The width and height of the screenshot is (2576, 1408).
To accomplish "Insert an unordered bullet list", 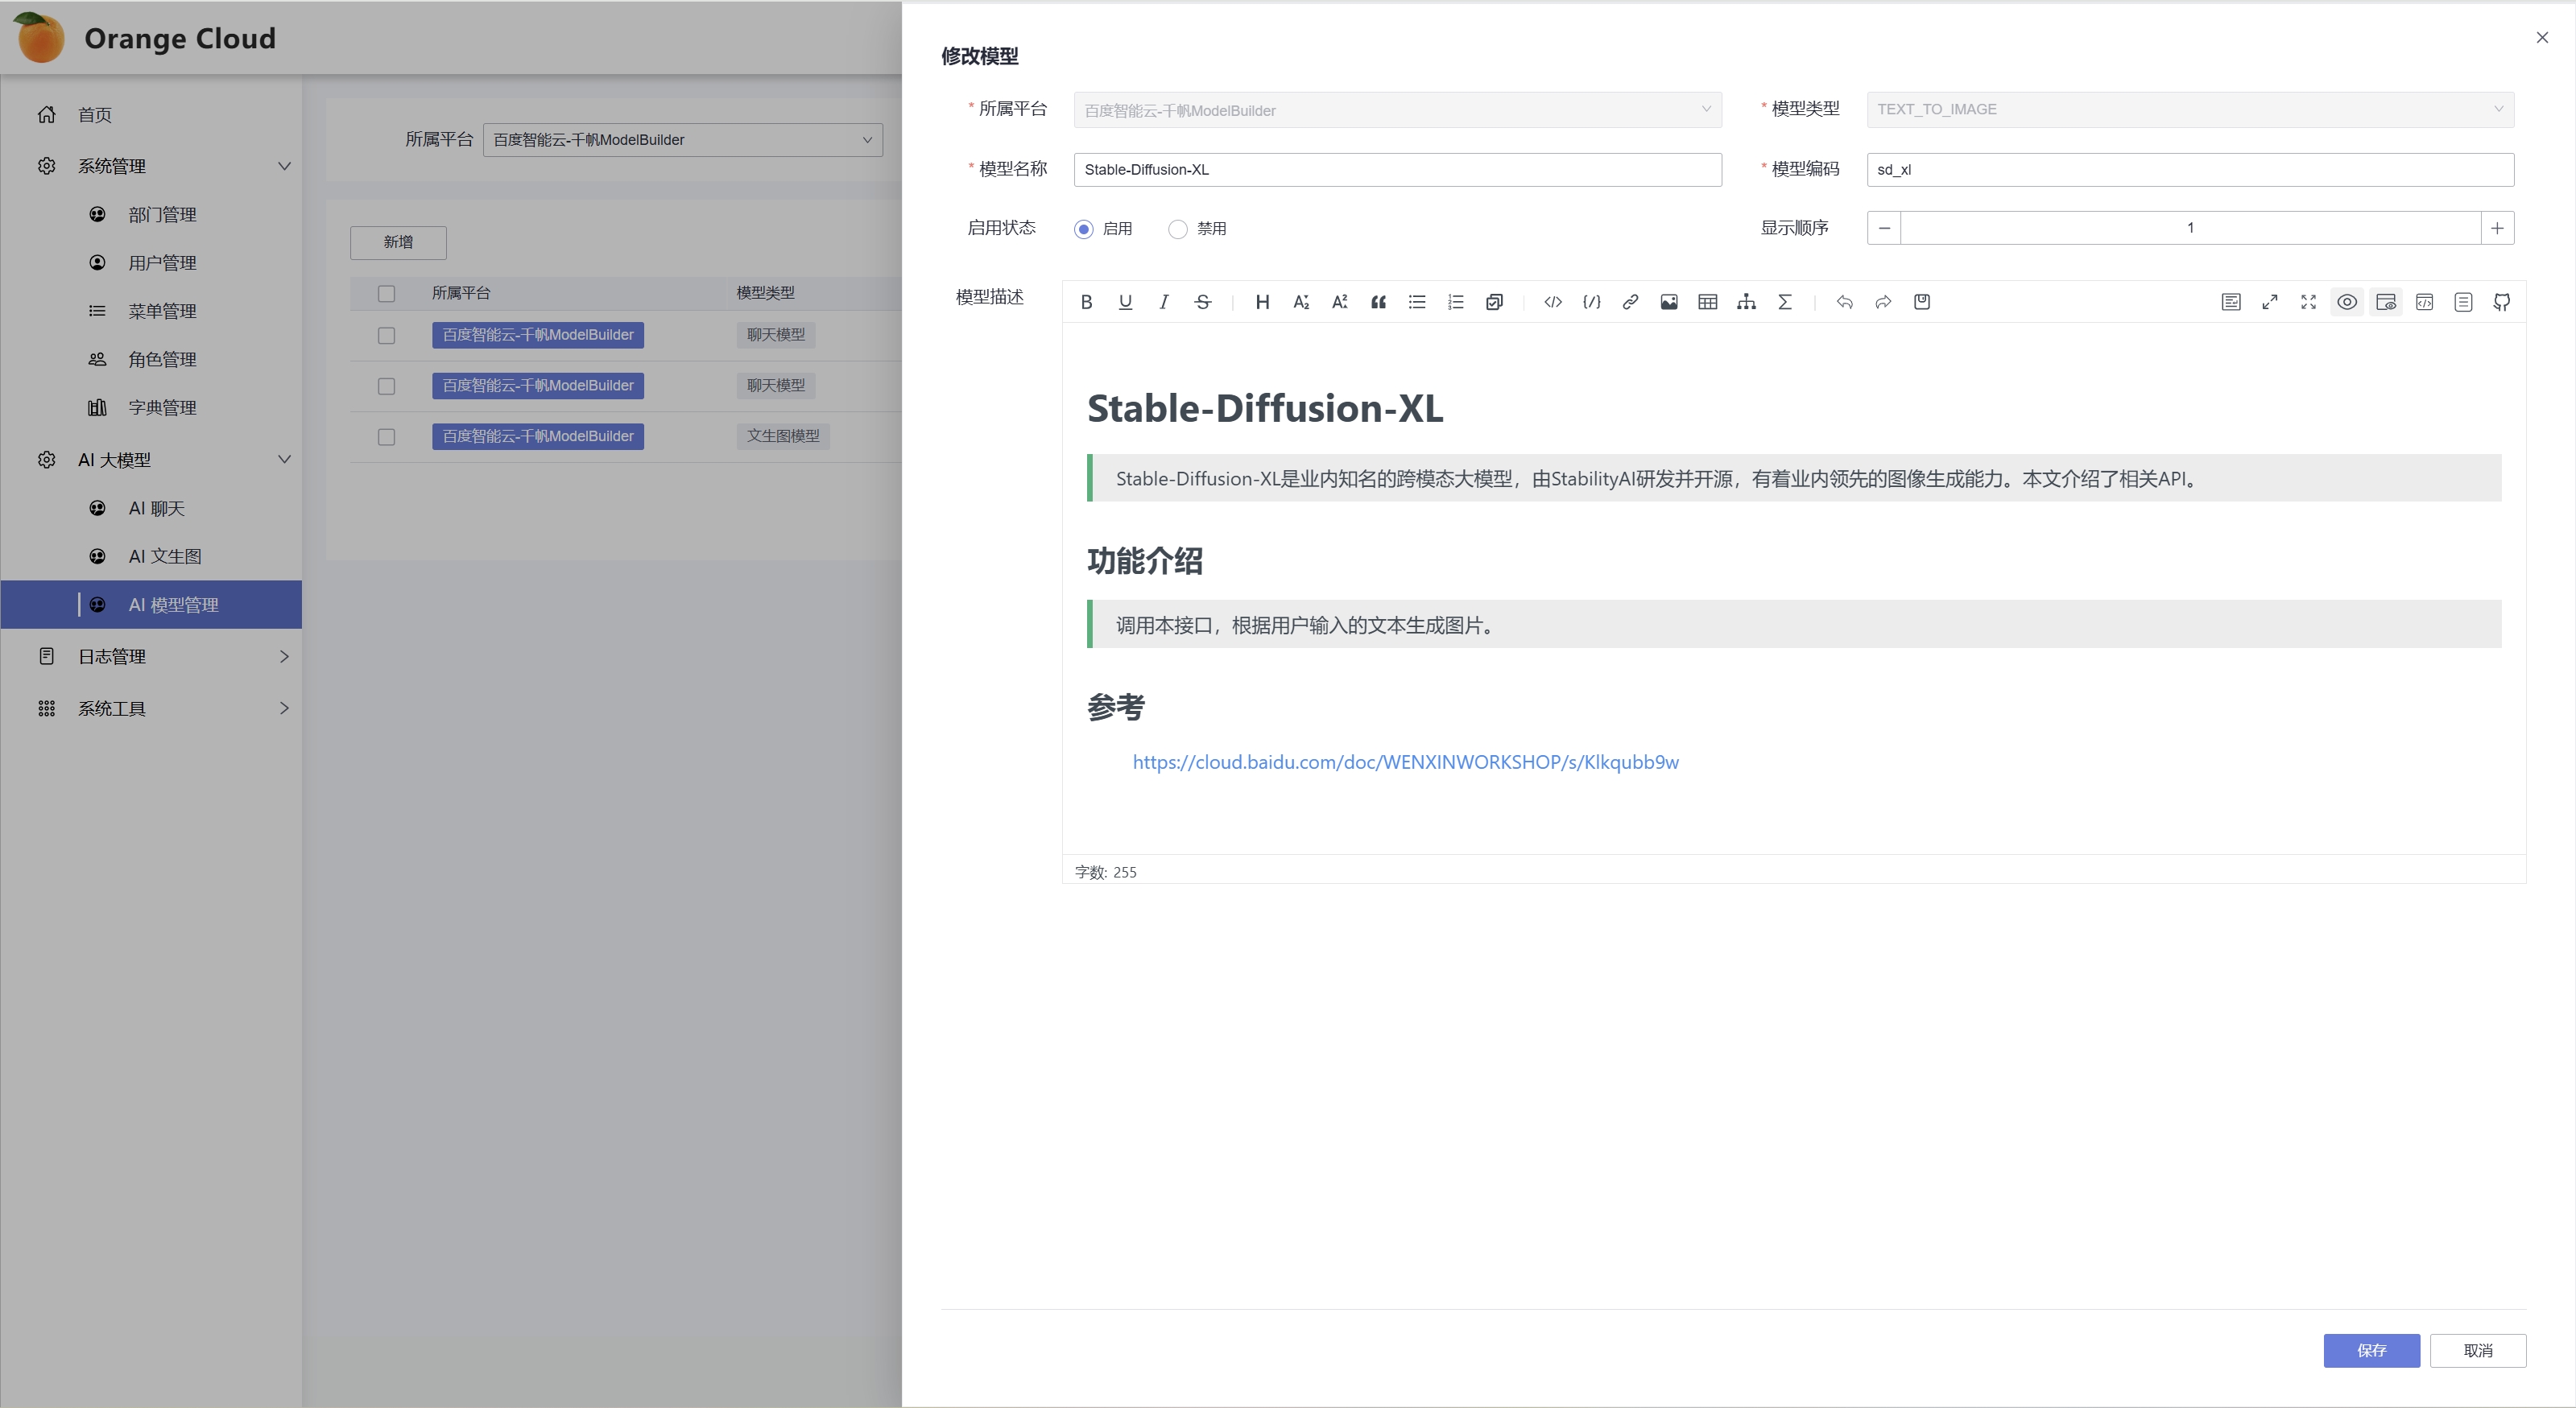I will pos(1417,302).
